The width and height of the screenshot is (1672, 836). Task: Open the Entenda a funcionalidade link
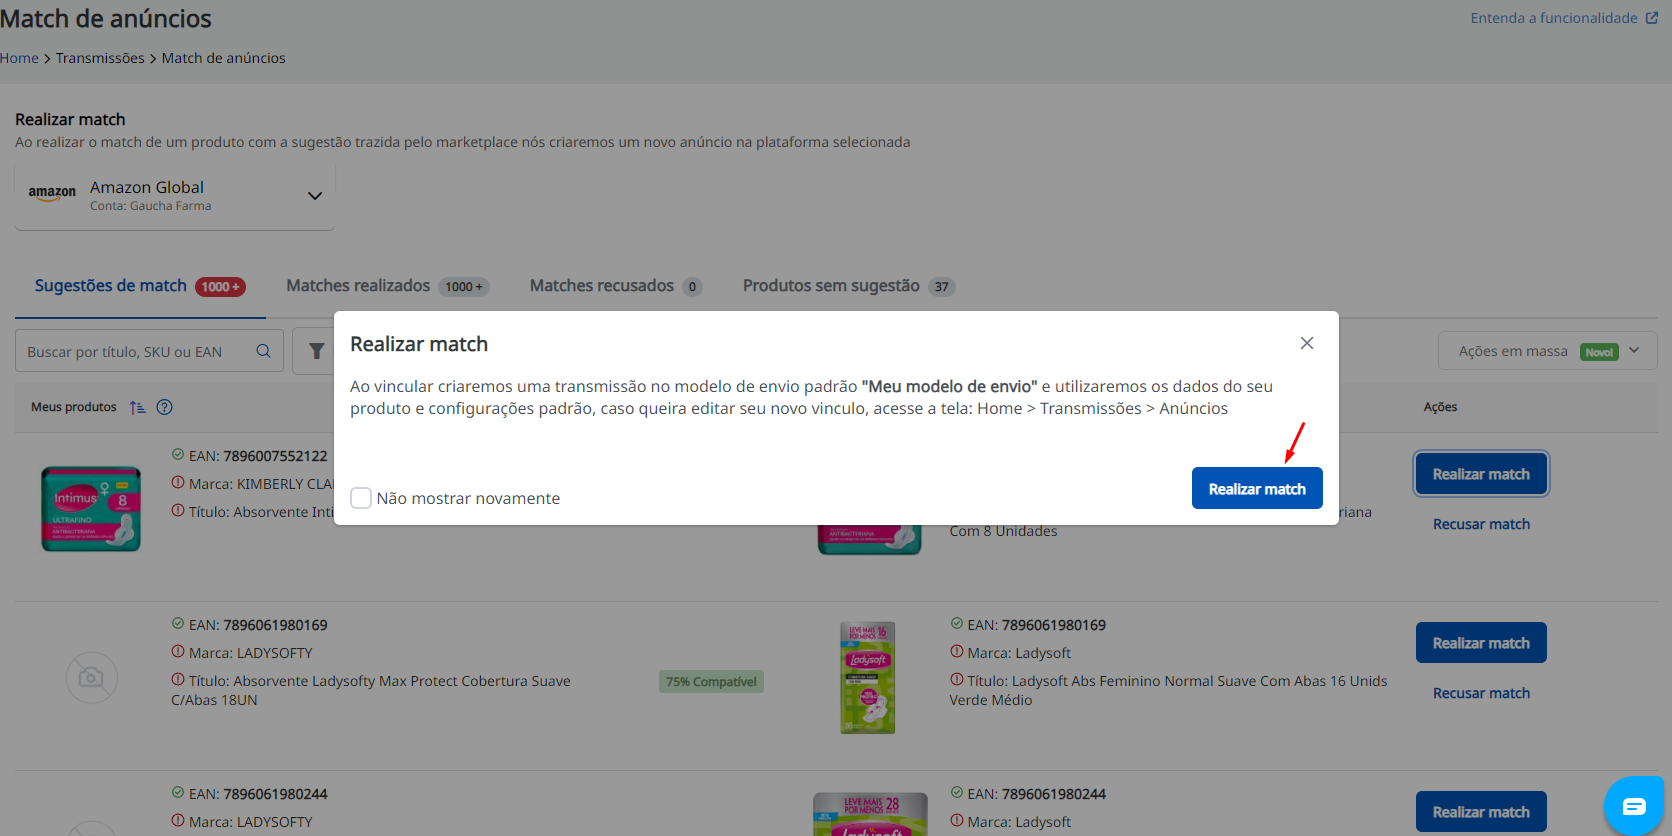1553,18
